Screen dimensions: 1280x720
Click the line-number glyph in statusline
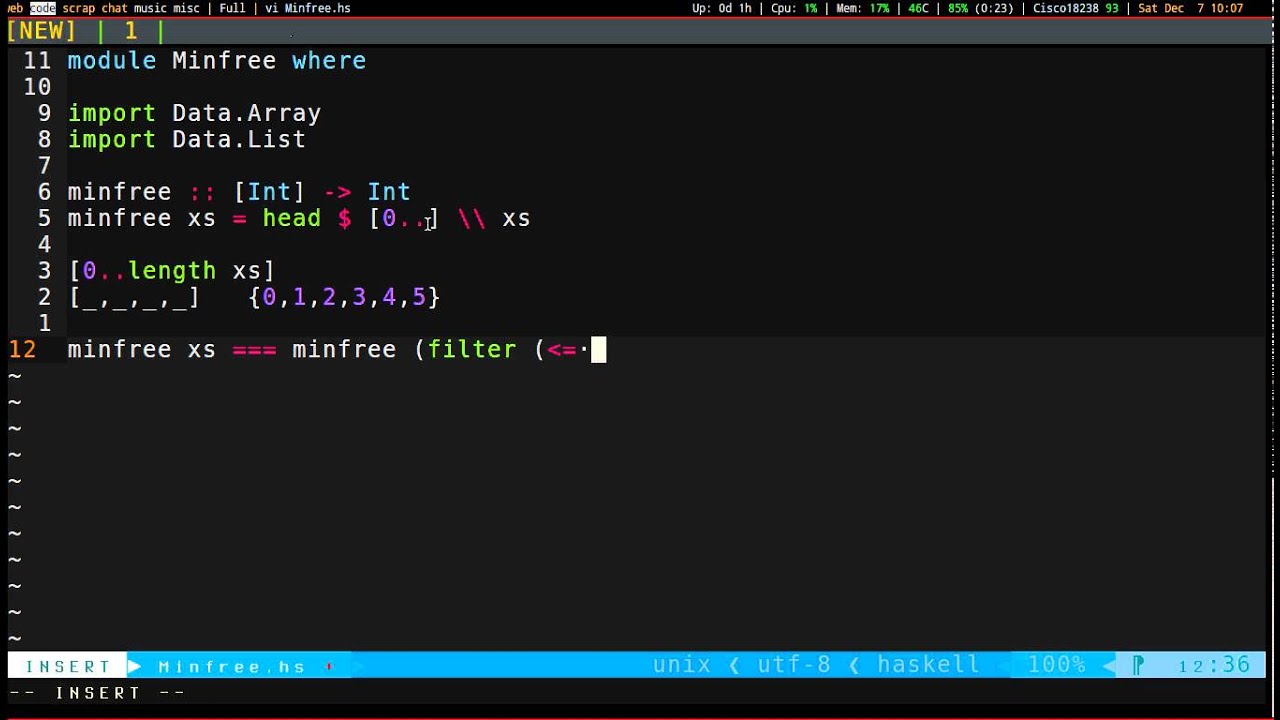coord(1138,666)
